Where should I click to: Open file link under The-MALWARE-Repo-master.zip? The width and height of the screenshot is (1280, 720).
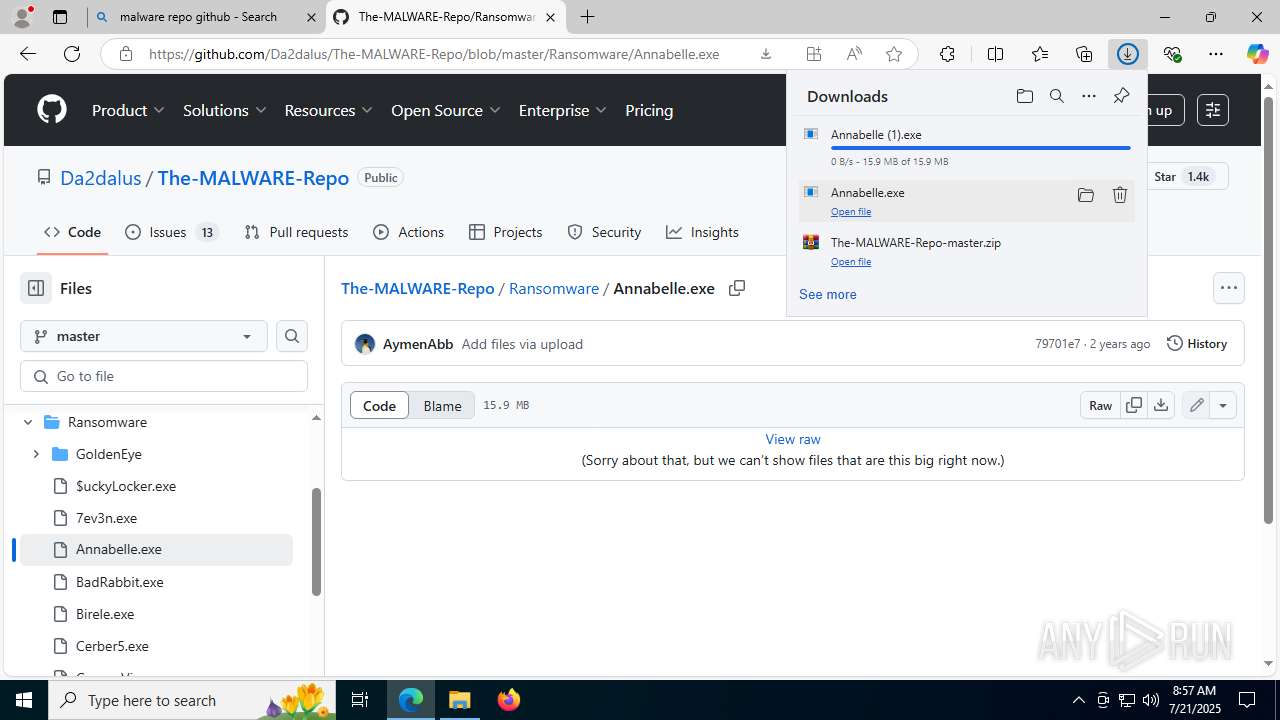point(851,262)
